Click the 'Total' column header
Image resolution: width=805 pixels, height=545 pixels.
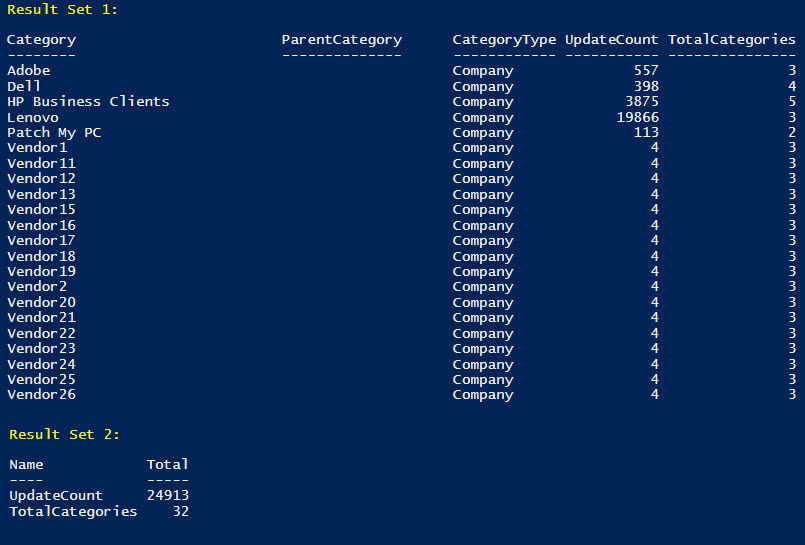(x=167, y=464)
